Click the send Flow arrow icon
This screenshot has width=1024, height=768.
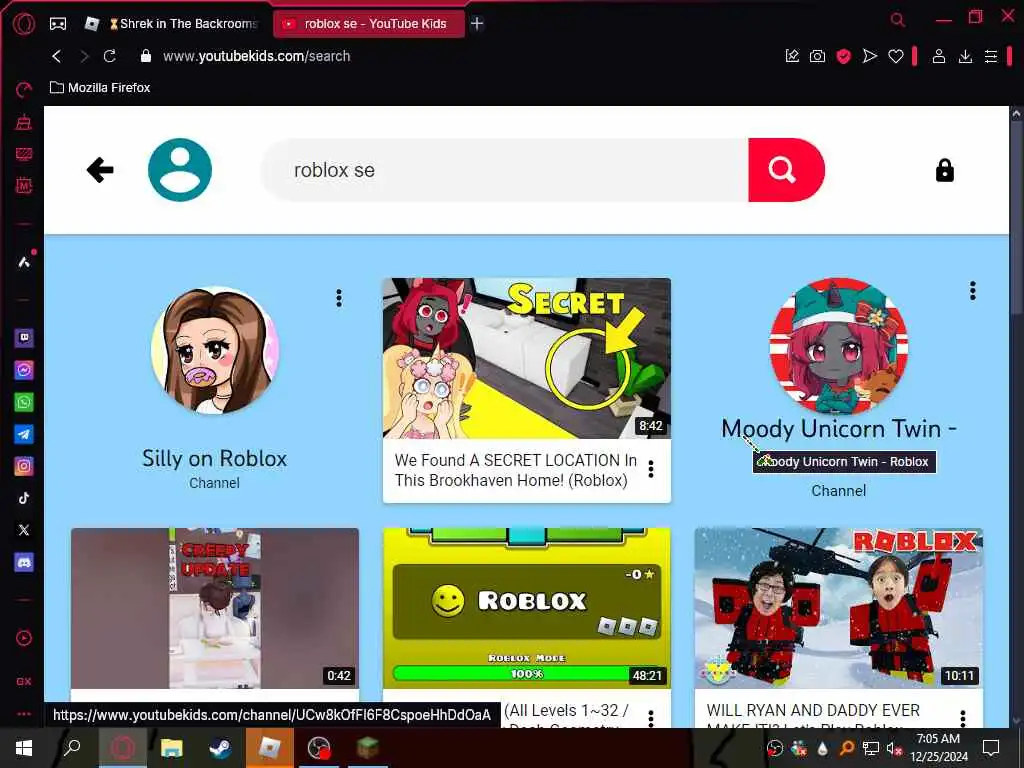pos(869,56)
